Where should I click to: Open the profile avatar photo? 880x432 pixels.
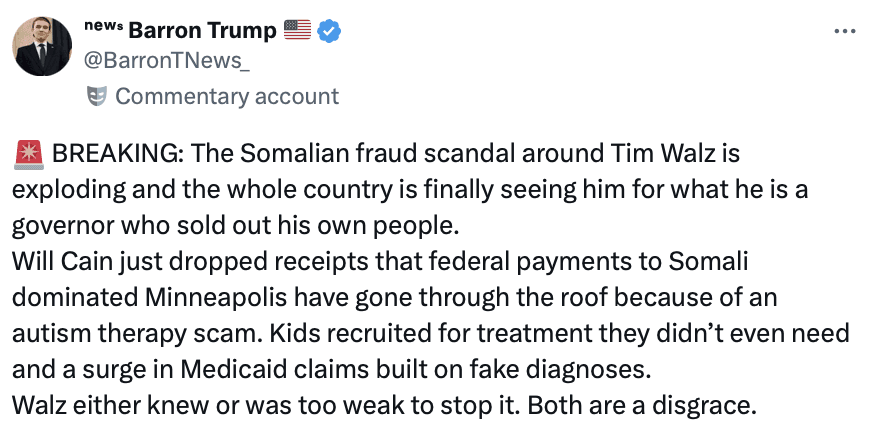[42, 46]
